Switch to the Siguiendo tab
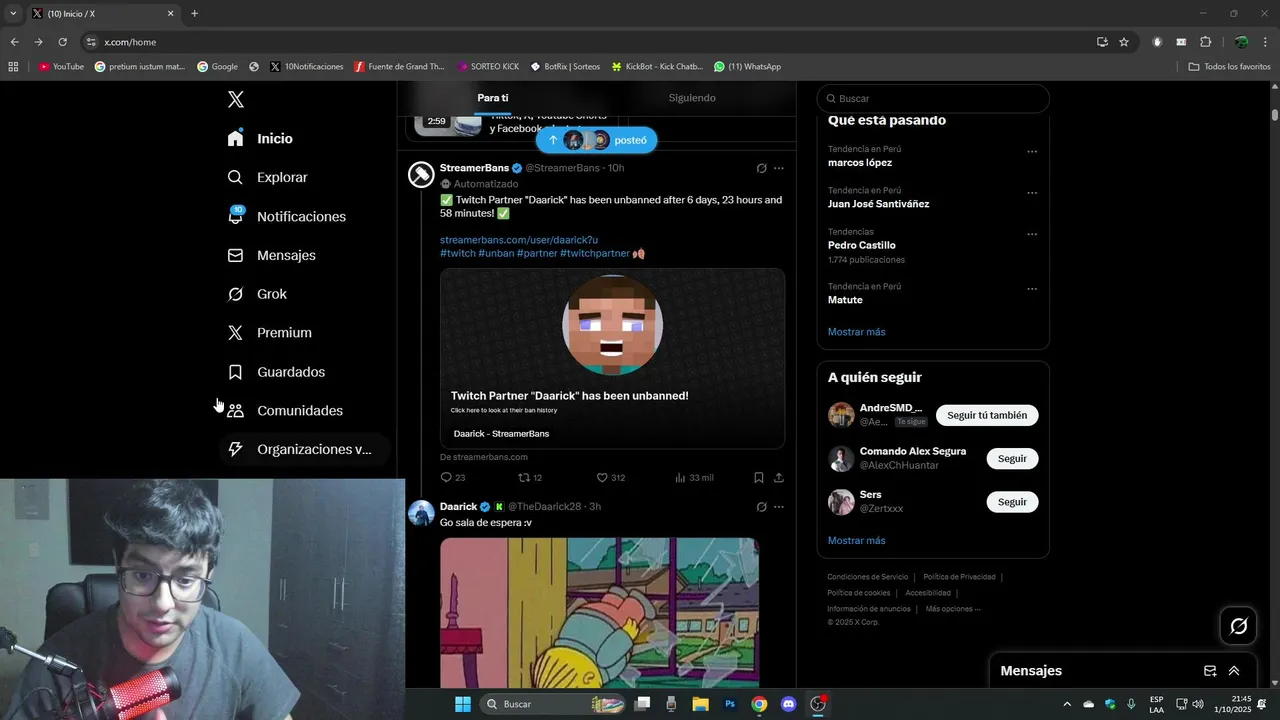Screen dimensions: 1280x720 (692, 98)
